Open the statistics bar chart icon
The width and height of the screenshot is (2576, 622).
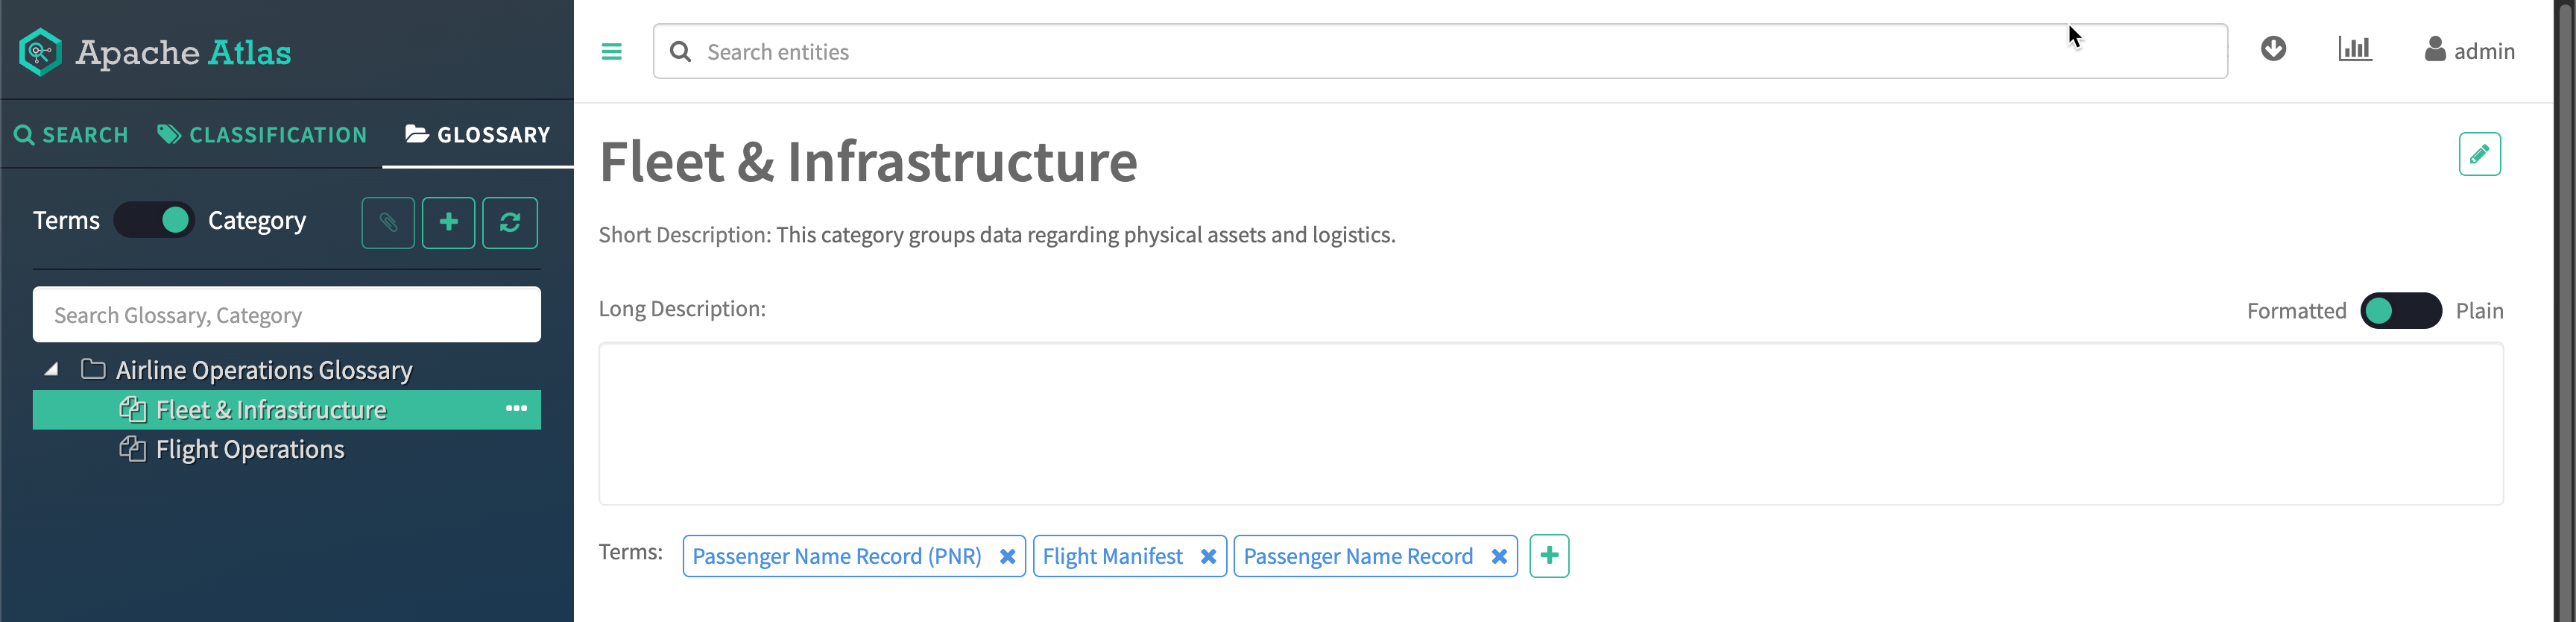coord(2354,49)
